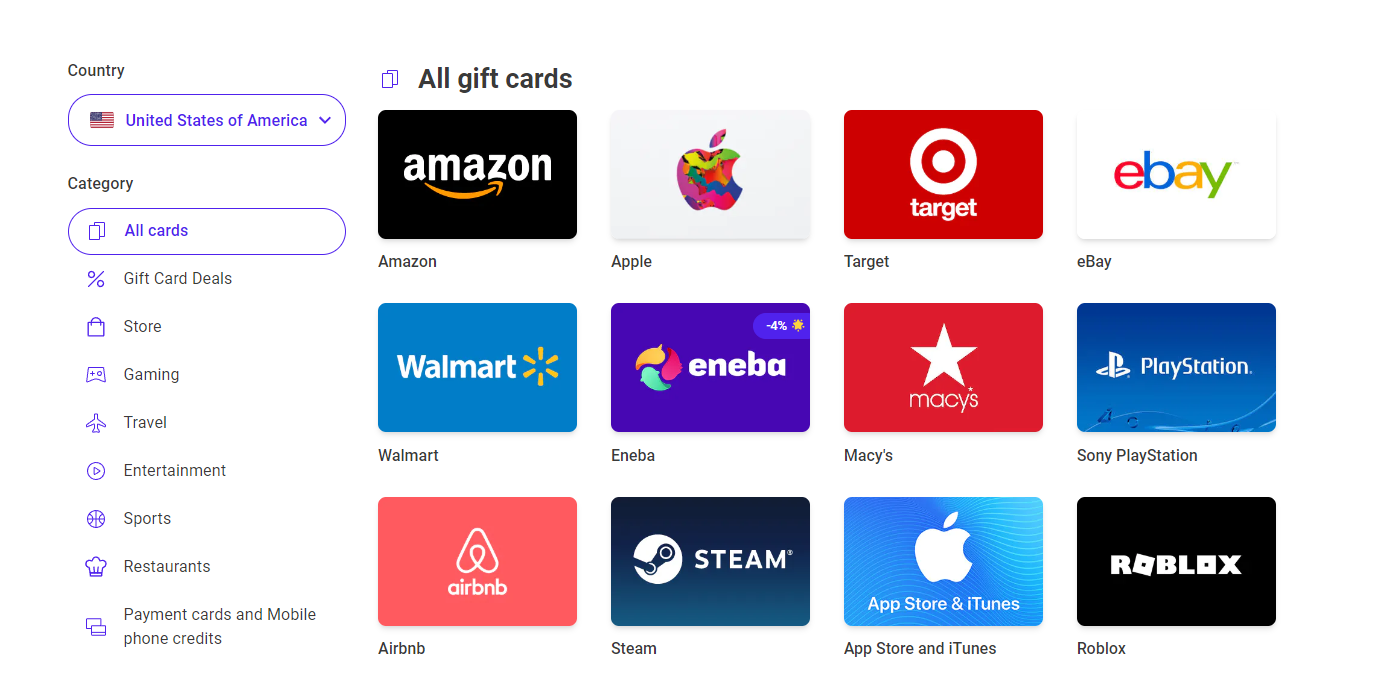Click the Sports basketball icon
The width and height of the screenshot is (1378, 675).
tap(96, 519)
